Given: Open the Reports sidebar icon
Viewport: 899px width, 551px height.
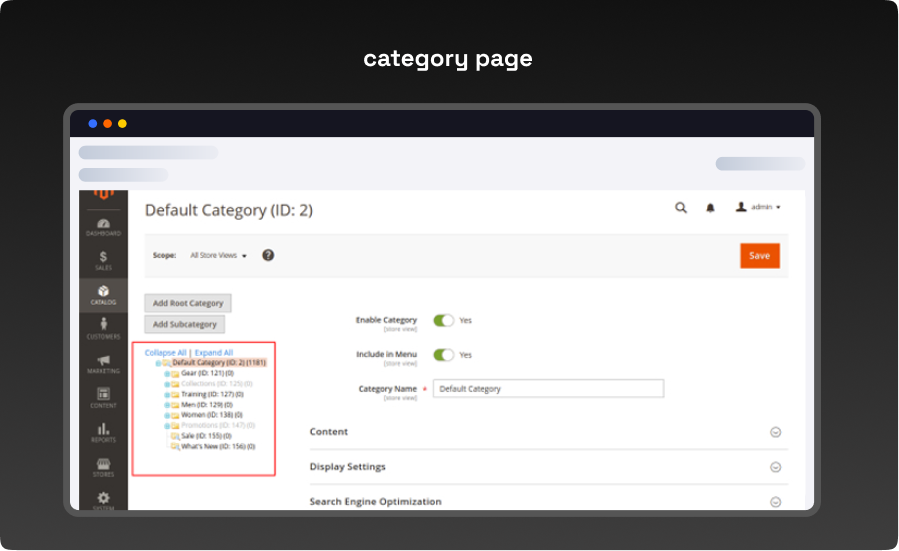Looking at the screenshot, I should click(104, 432).
